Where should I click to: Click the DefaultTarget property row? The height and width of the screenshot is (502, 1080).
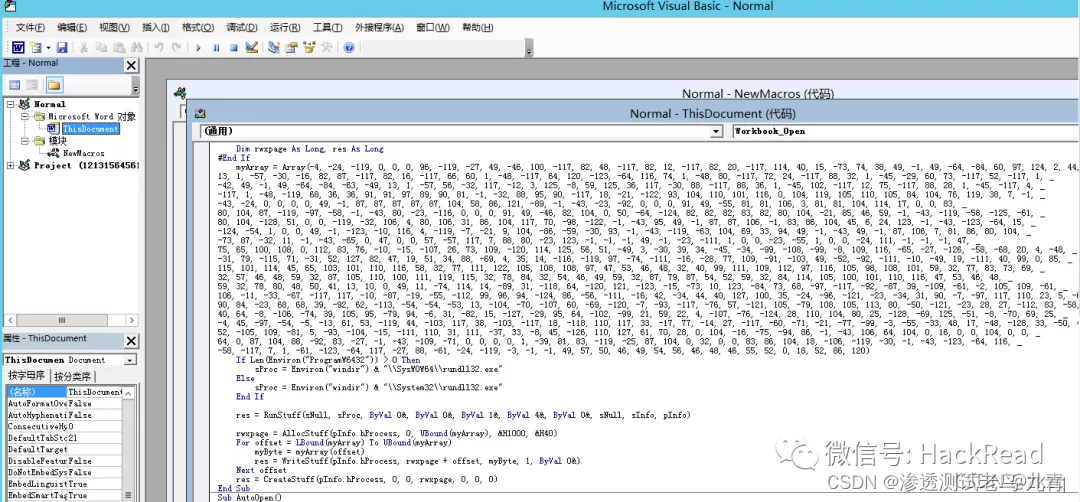click(64, 450)
